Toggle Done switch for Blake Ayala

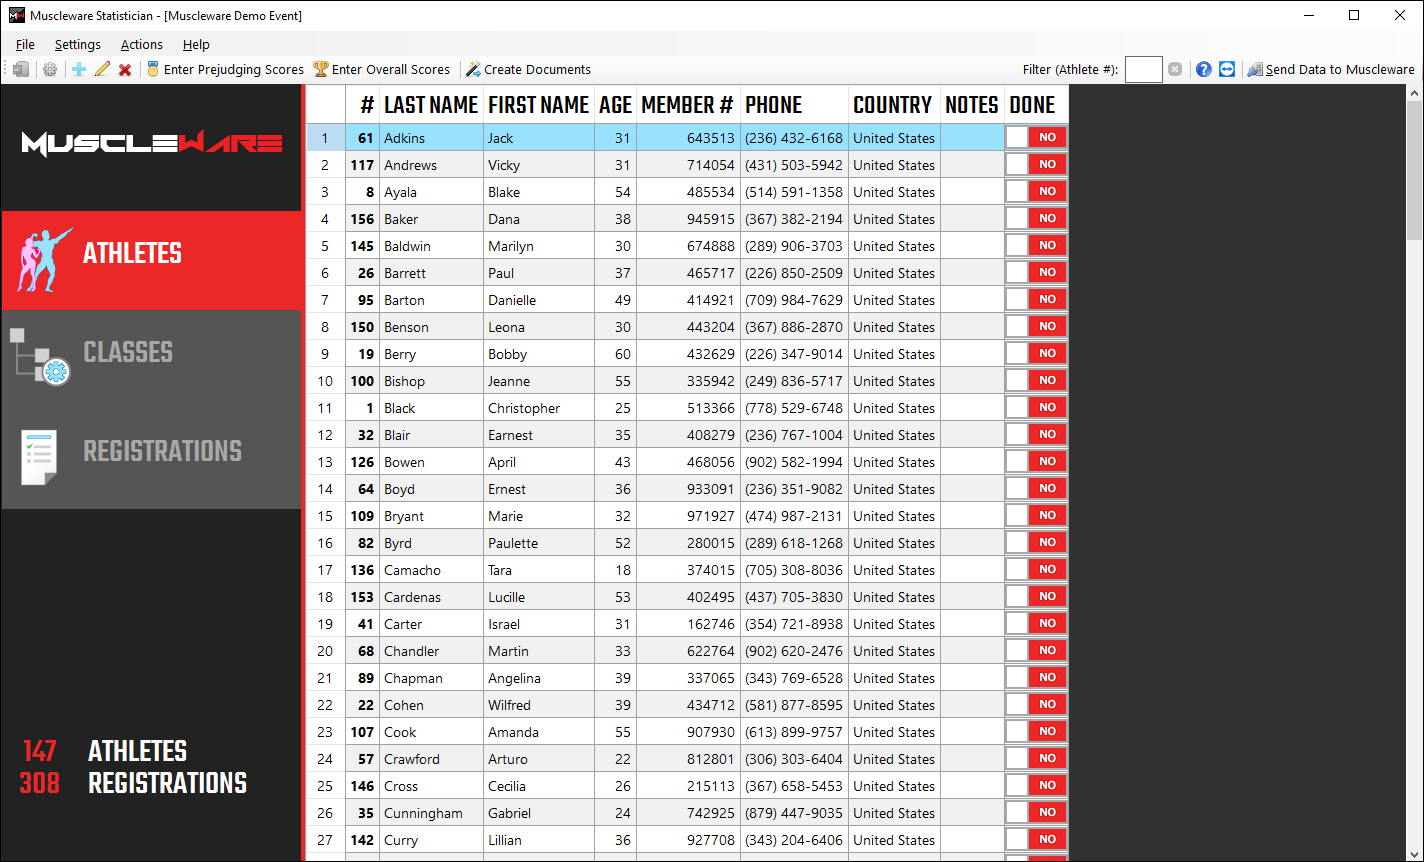coord(1036,192)
